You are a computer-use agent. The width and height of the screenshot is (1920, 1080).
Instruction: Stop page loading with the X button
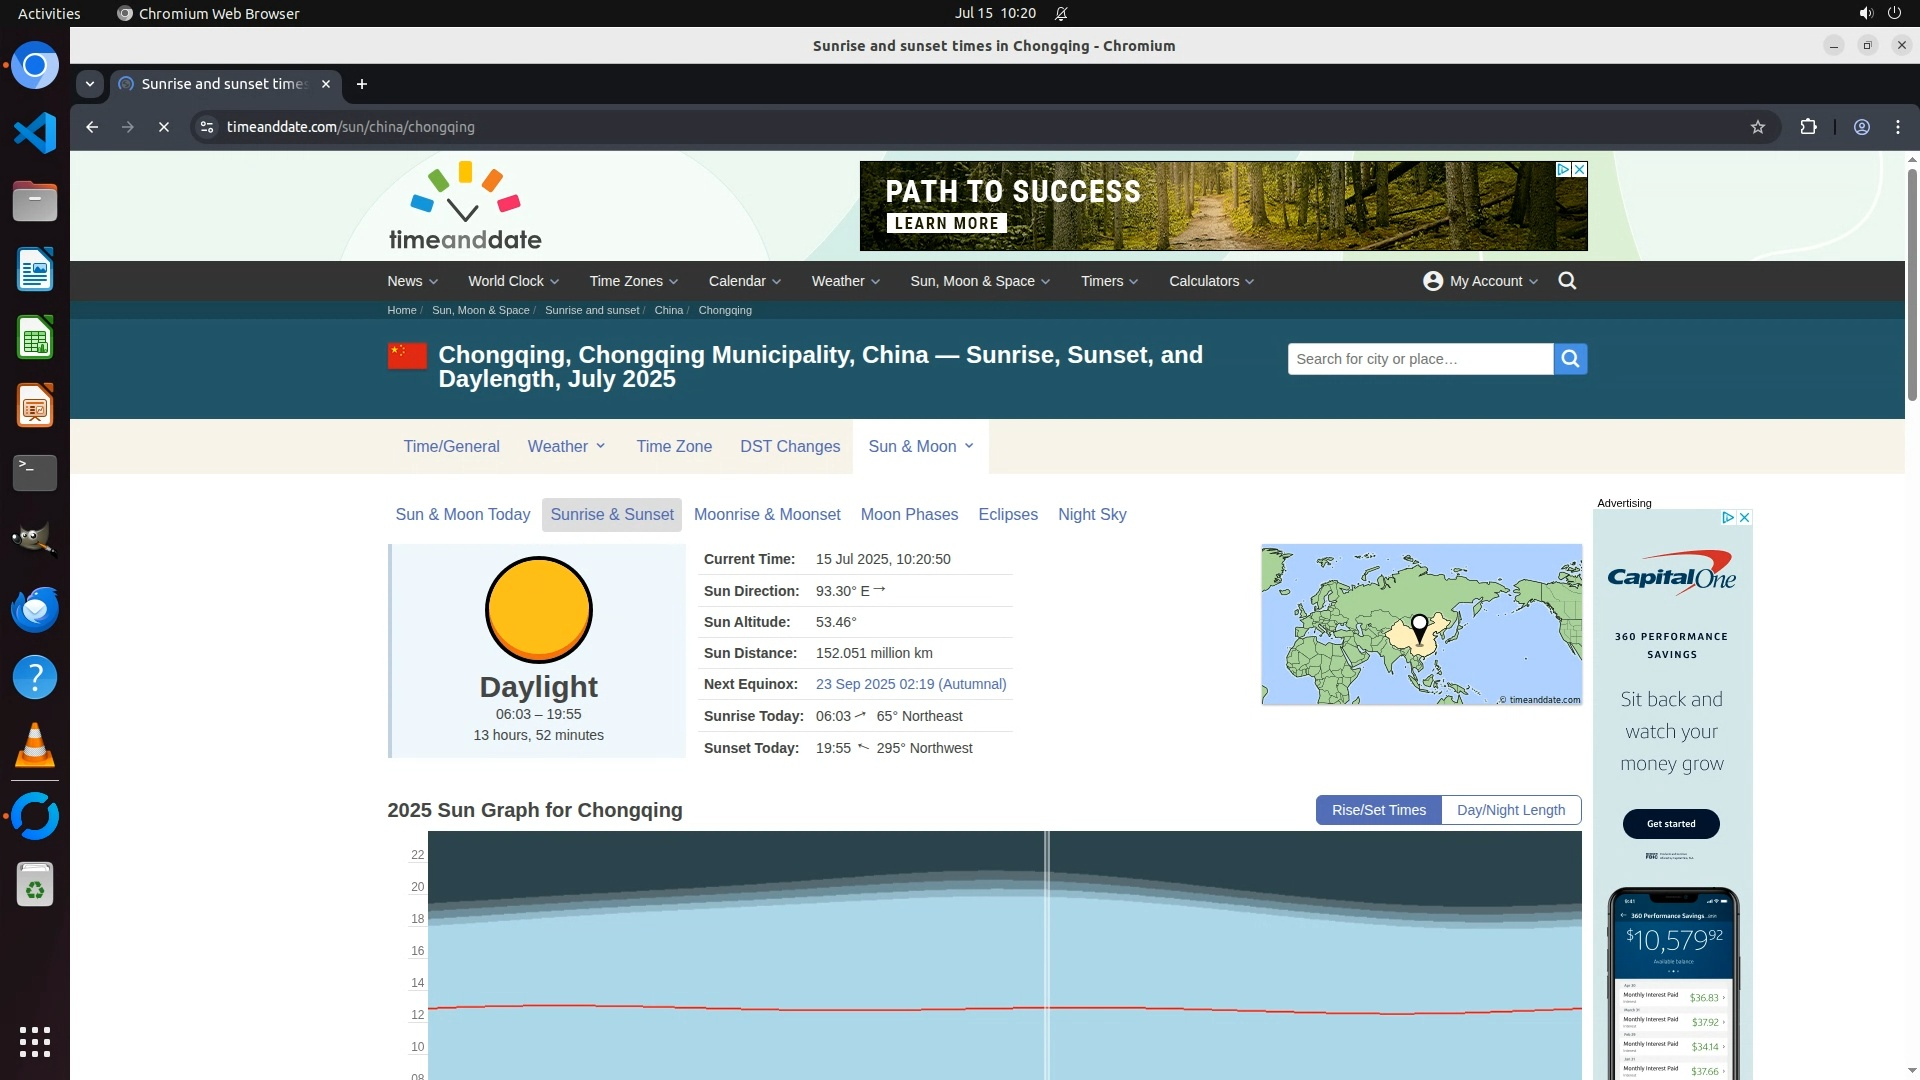pyautogui.click(x=164, y=127)
